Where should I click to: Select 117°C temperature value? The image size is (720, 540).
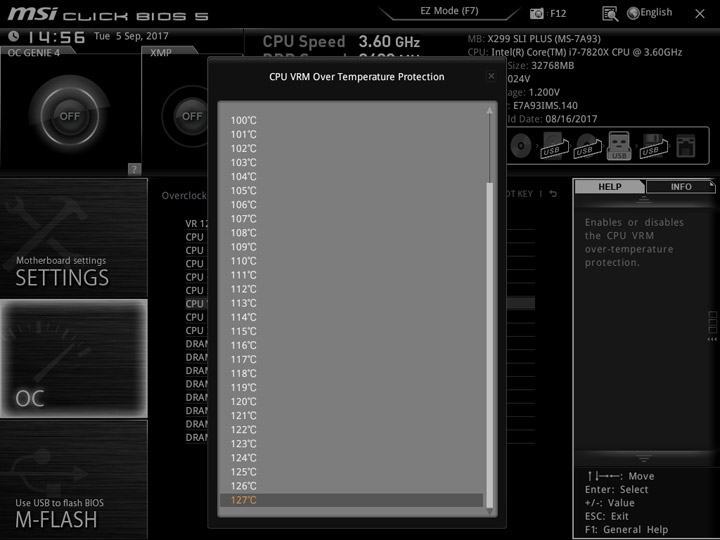pyautogui.click(x=351, y=360)
